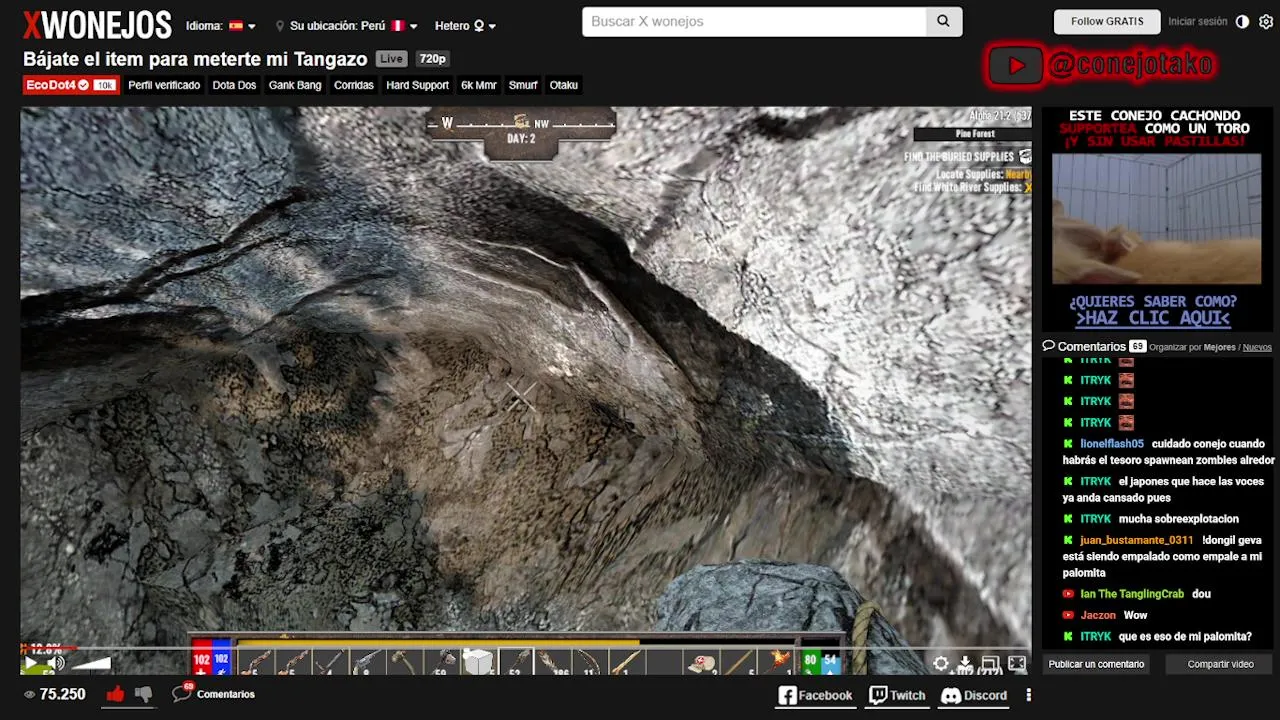The height and width of the screenshot is (720, 1280).
Task: Click the Live badge next to title
Action: click(391, 59)
